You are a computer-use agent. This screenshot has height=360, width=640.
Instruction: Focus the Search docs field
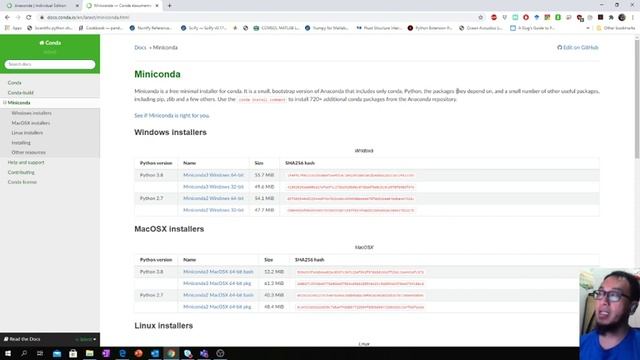[50, 64]
